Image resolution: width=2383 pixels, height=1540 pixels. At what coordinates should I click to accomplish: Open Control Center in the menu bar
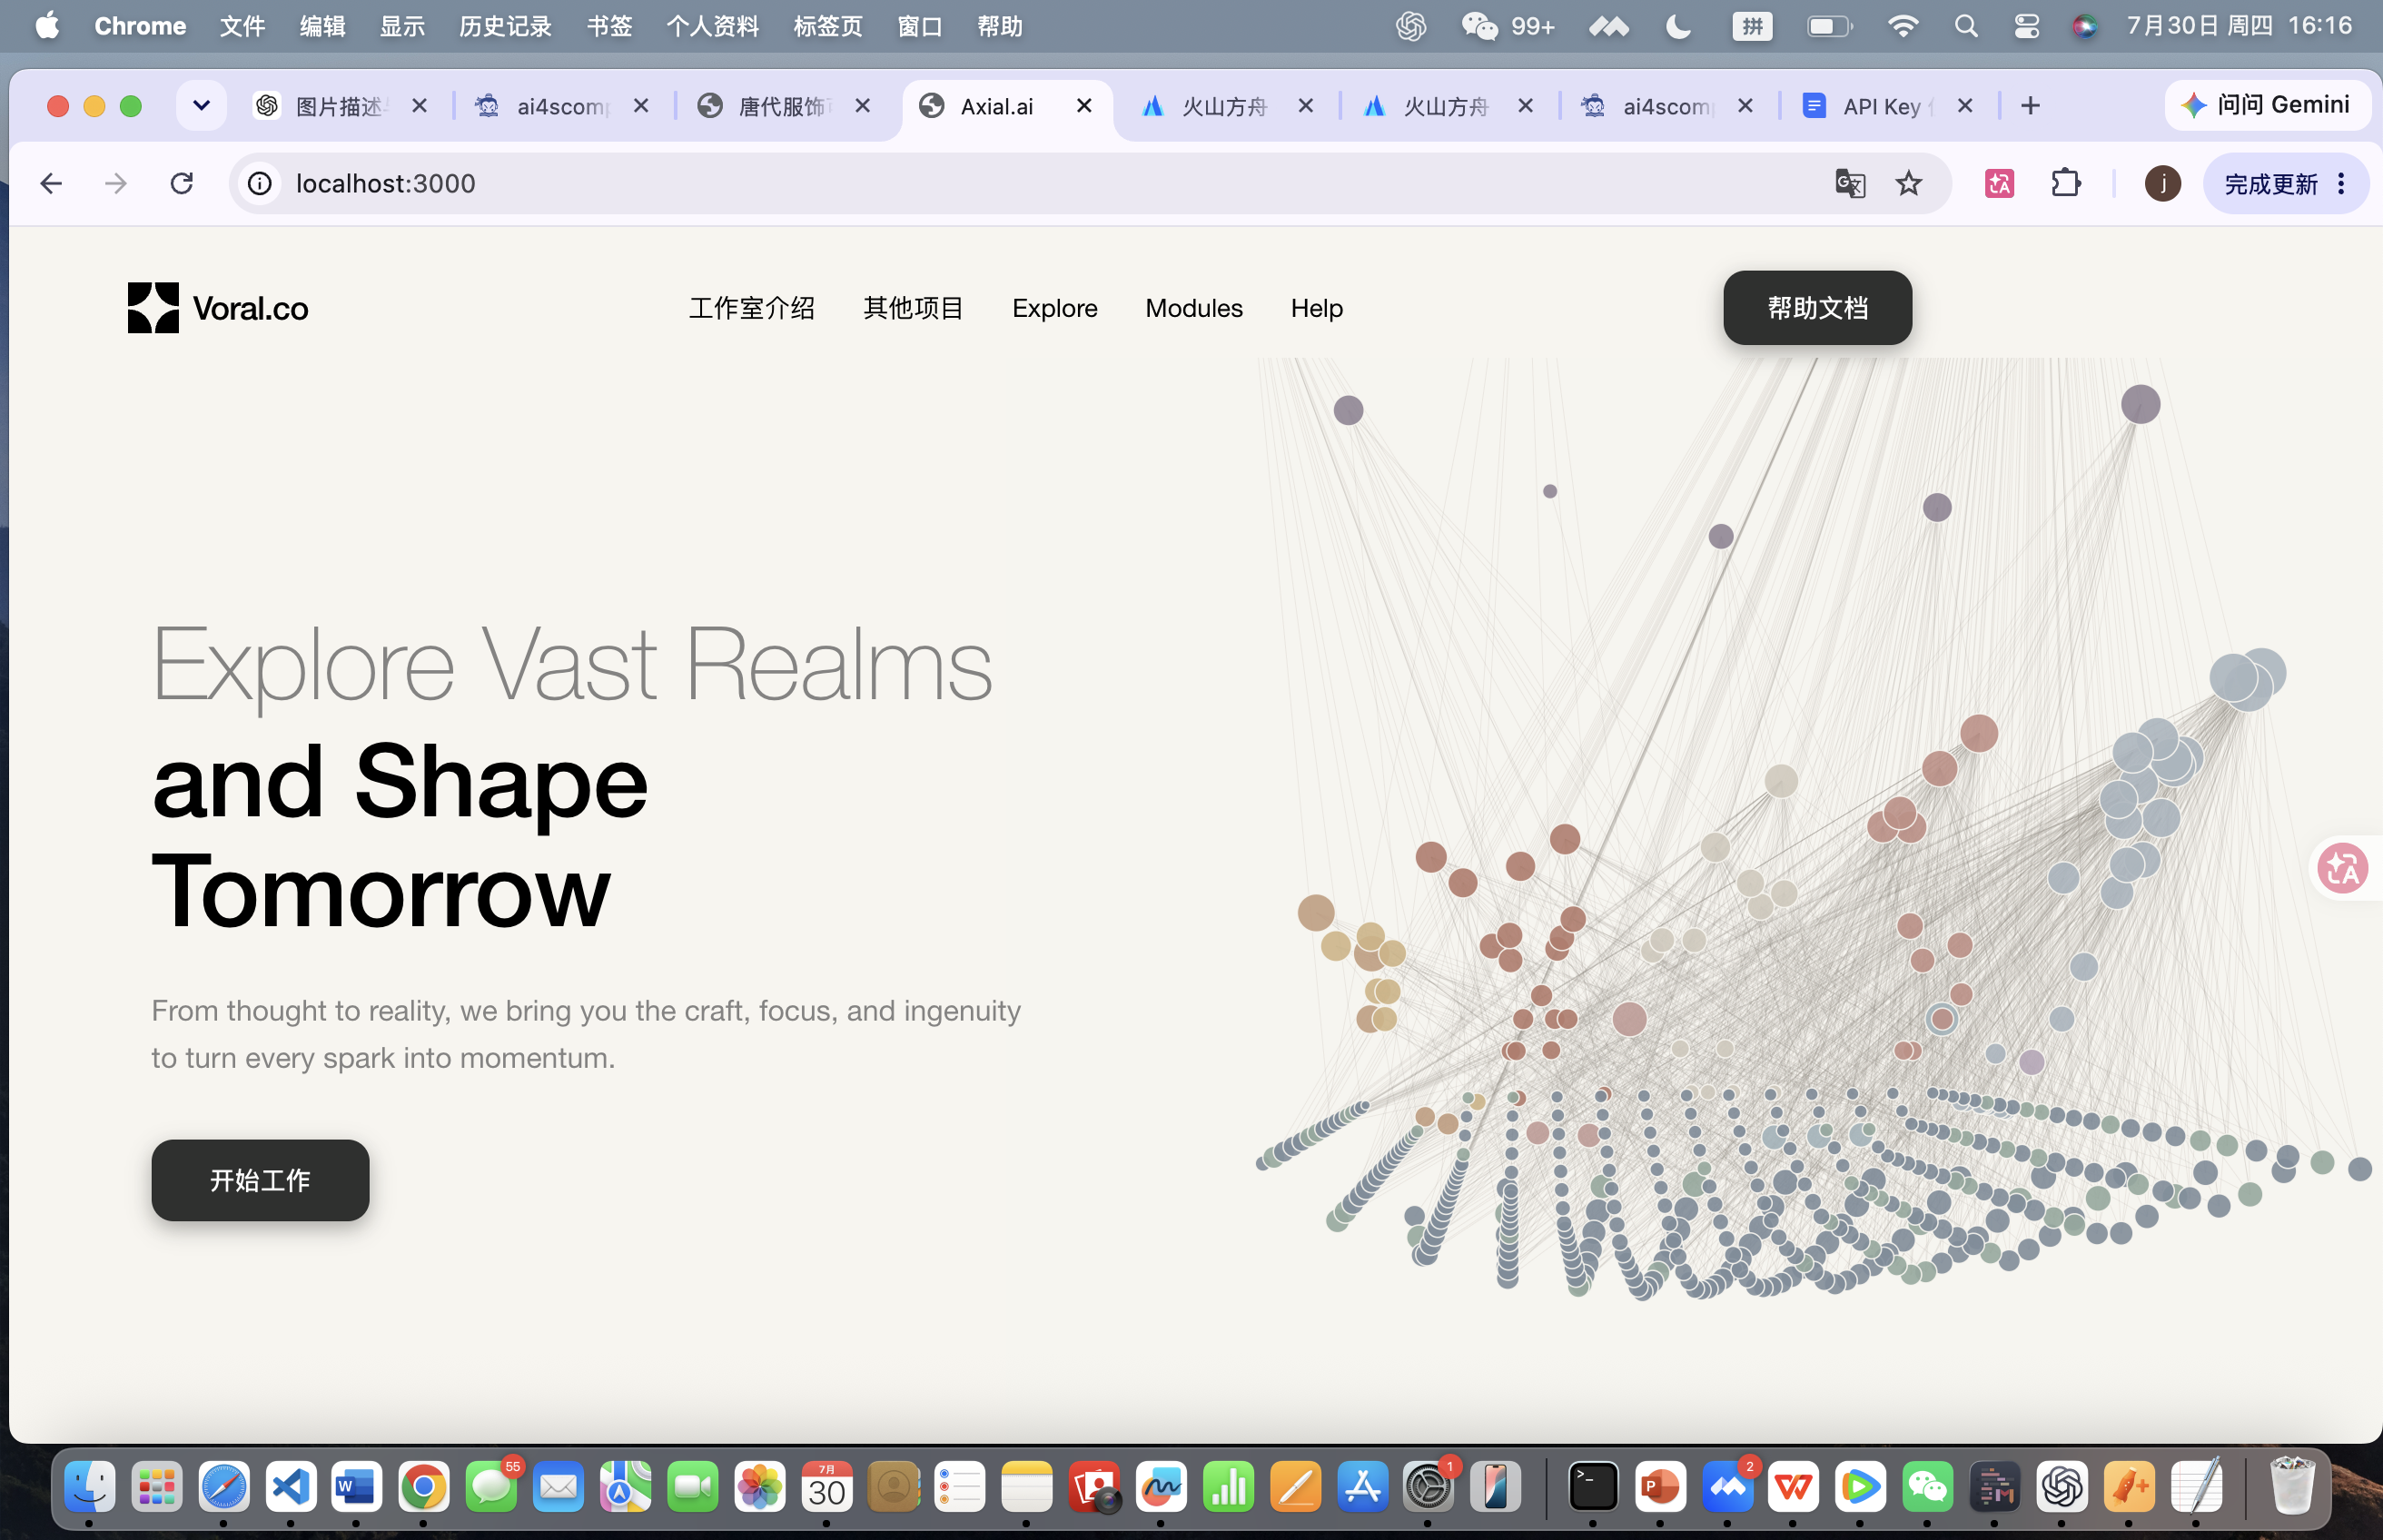click(2026, 26)
